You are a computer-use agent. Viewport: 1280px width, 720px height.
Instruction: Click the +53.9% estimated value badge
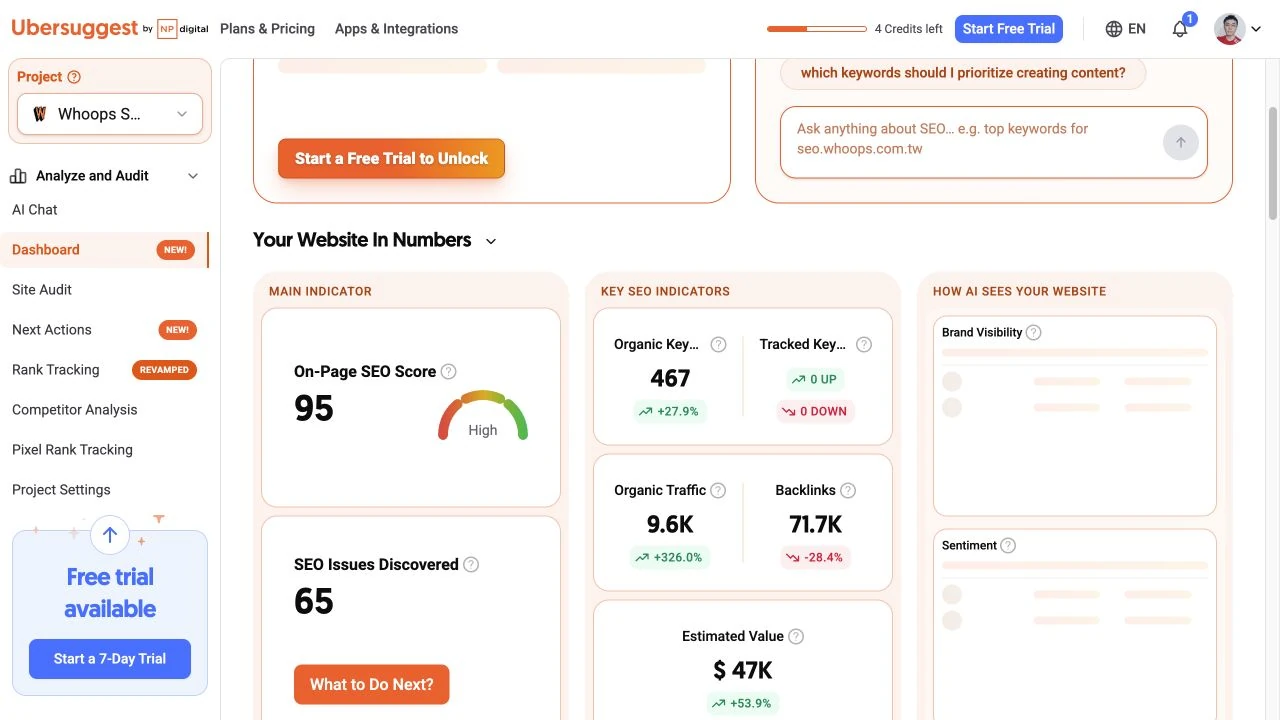click(743, 703)
